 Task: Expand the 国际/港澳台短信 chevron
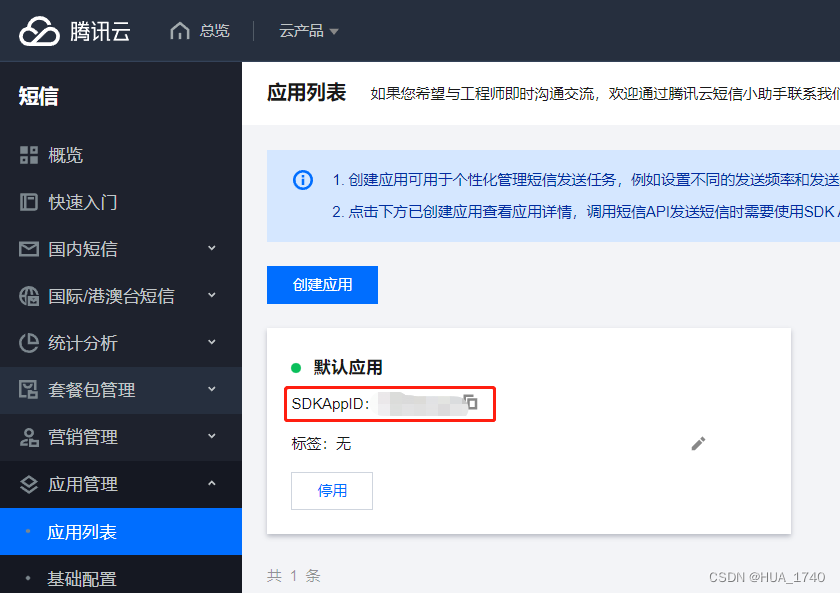[x=212, y=295]
